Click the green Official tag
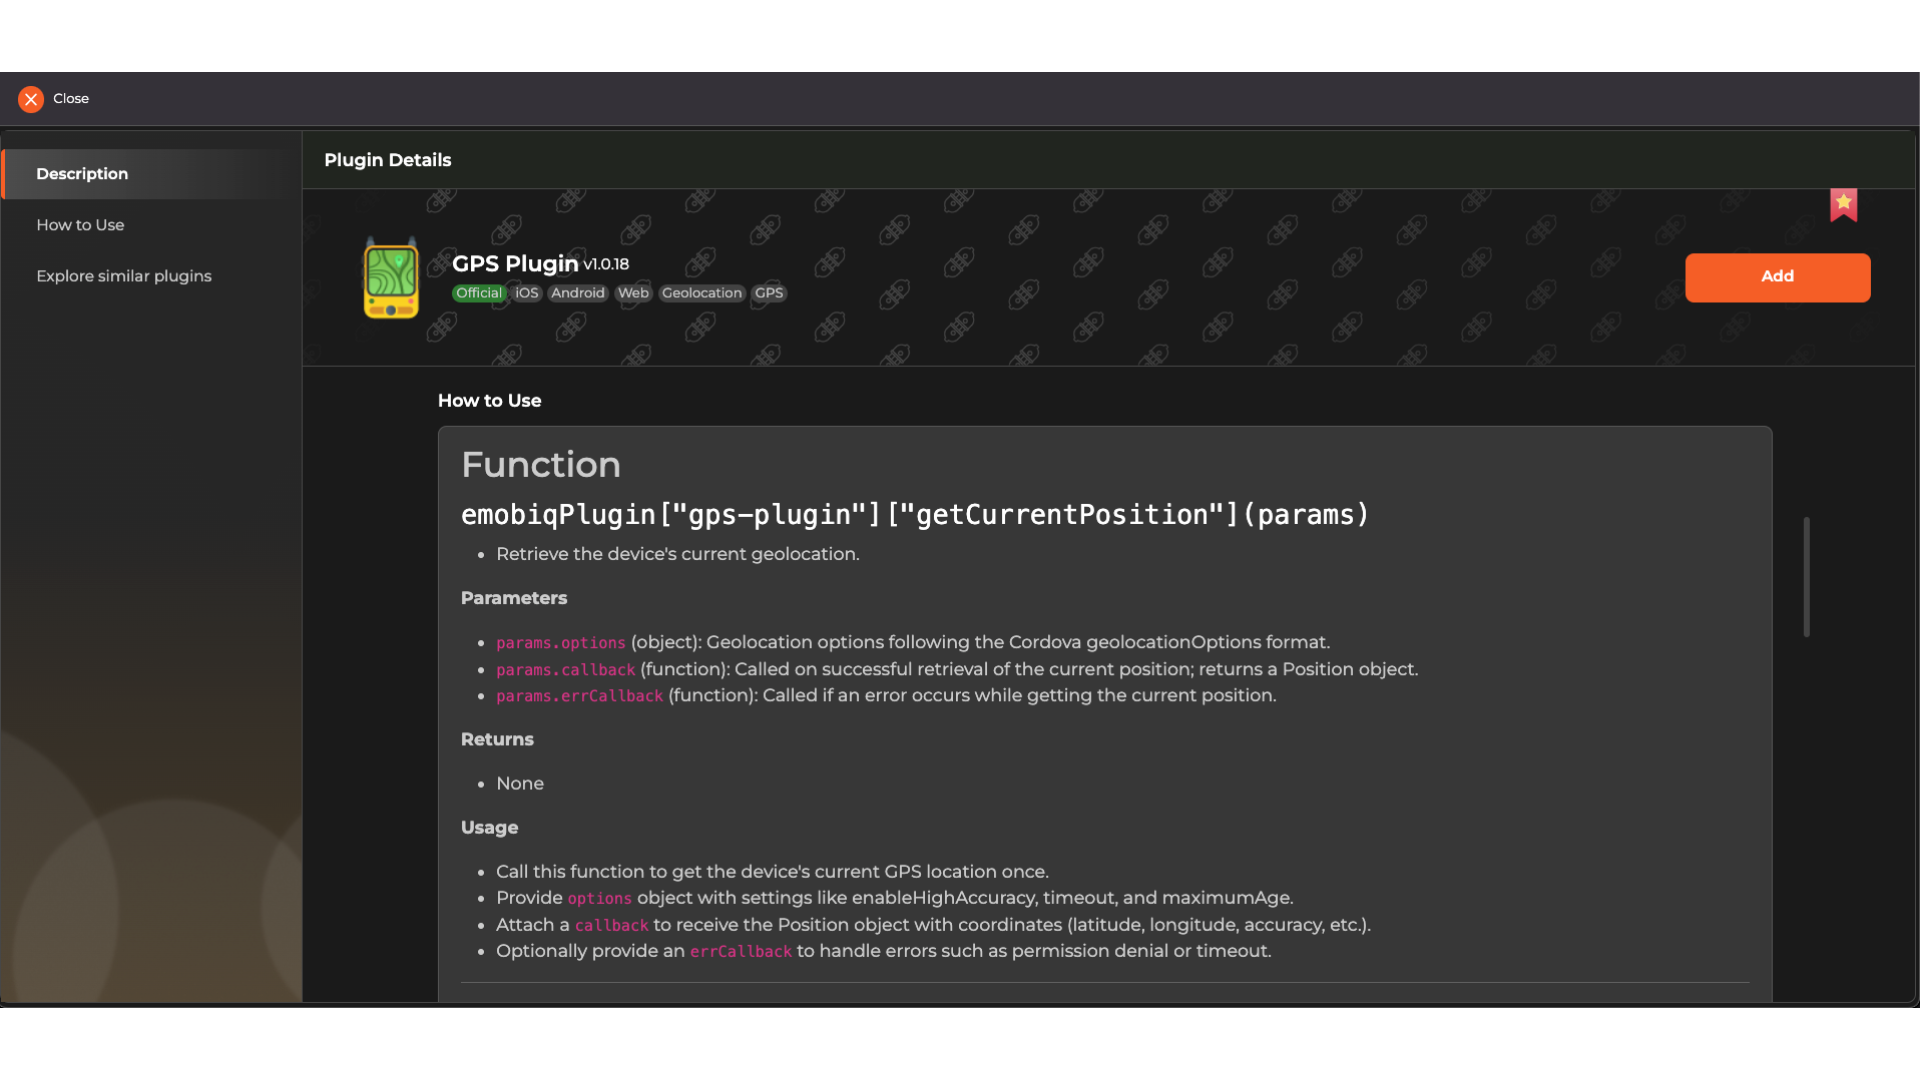Screen dimensions: 1920x1080 click(x=479, y=293)
